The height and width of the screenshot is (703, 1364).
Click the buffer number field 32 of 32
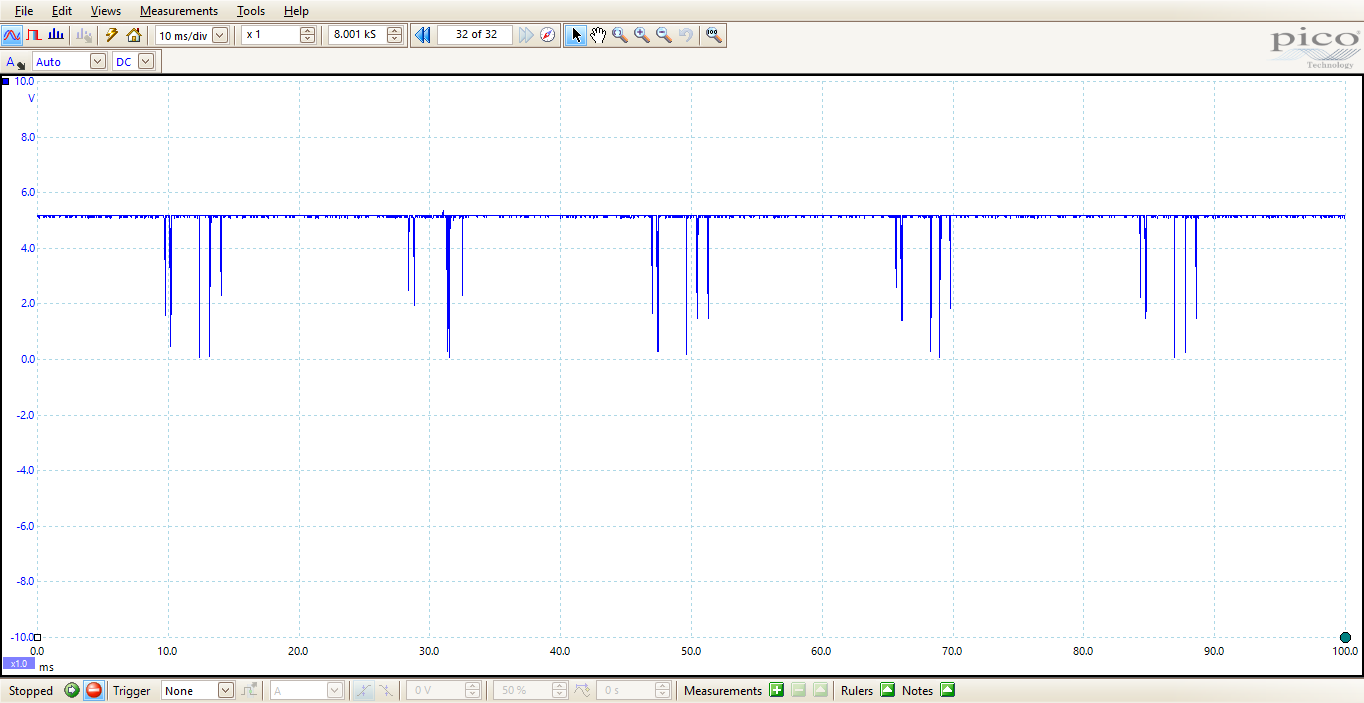(x=476, y=35)
